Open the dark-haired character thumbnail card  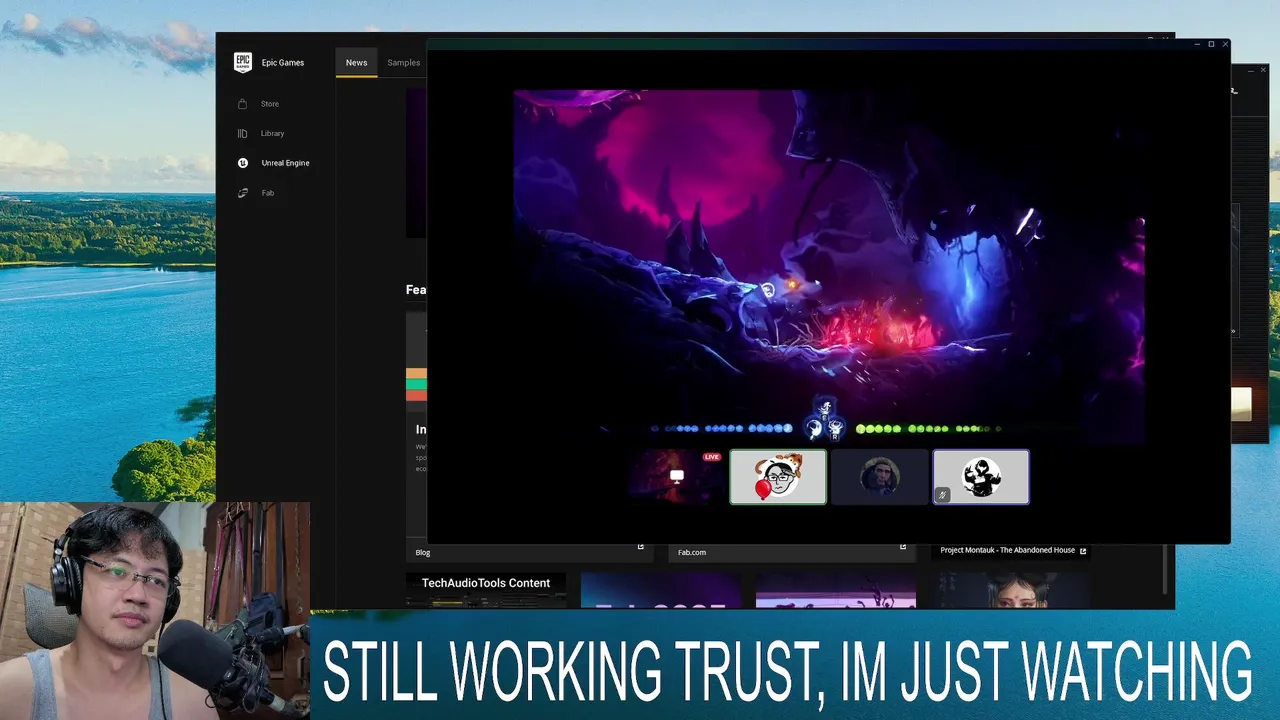(1012, 591)
